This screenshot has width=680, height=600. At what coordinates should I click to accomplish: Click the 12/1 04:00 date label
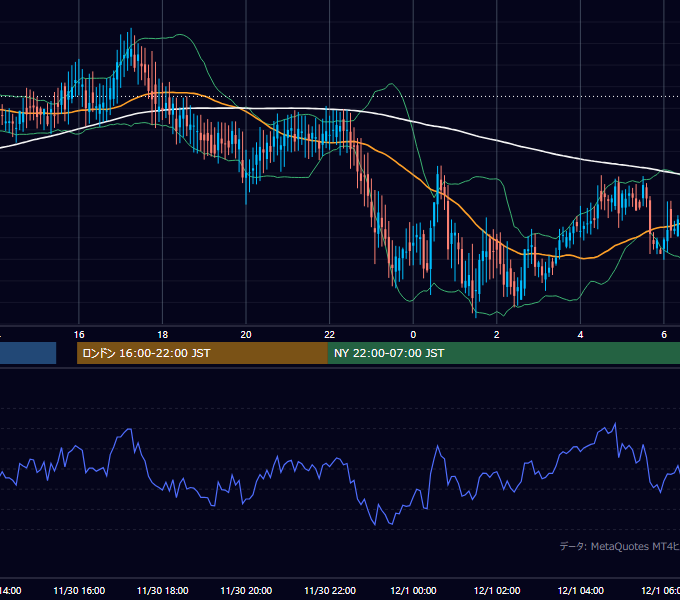(581, 591)
